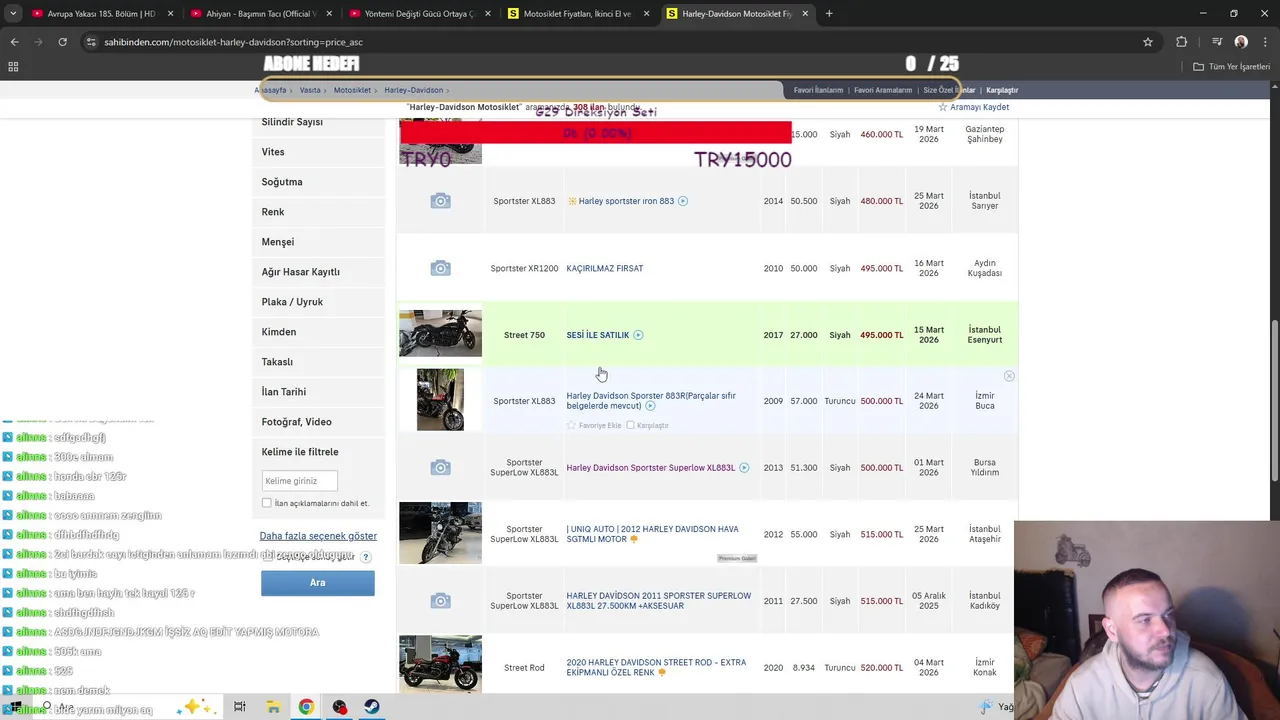Open the OBS icon in the taskbar
Viewport: 1280px width, 720px height.
(340, 707)
